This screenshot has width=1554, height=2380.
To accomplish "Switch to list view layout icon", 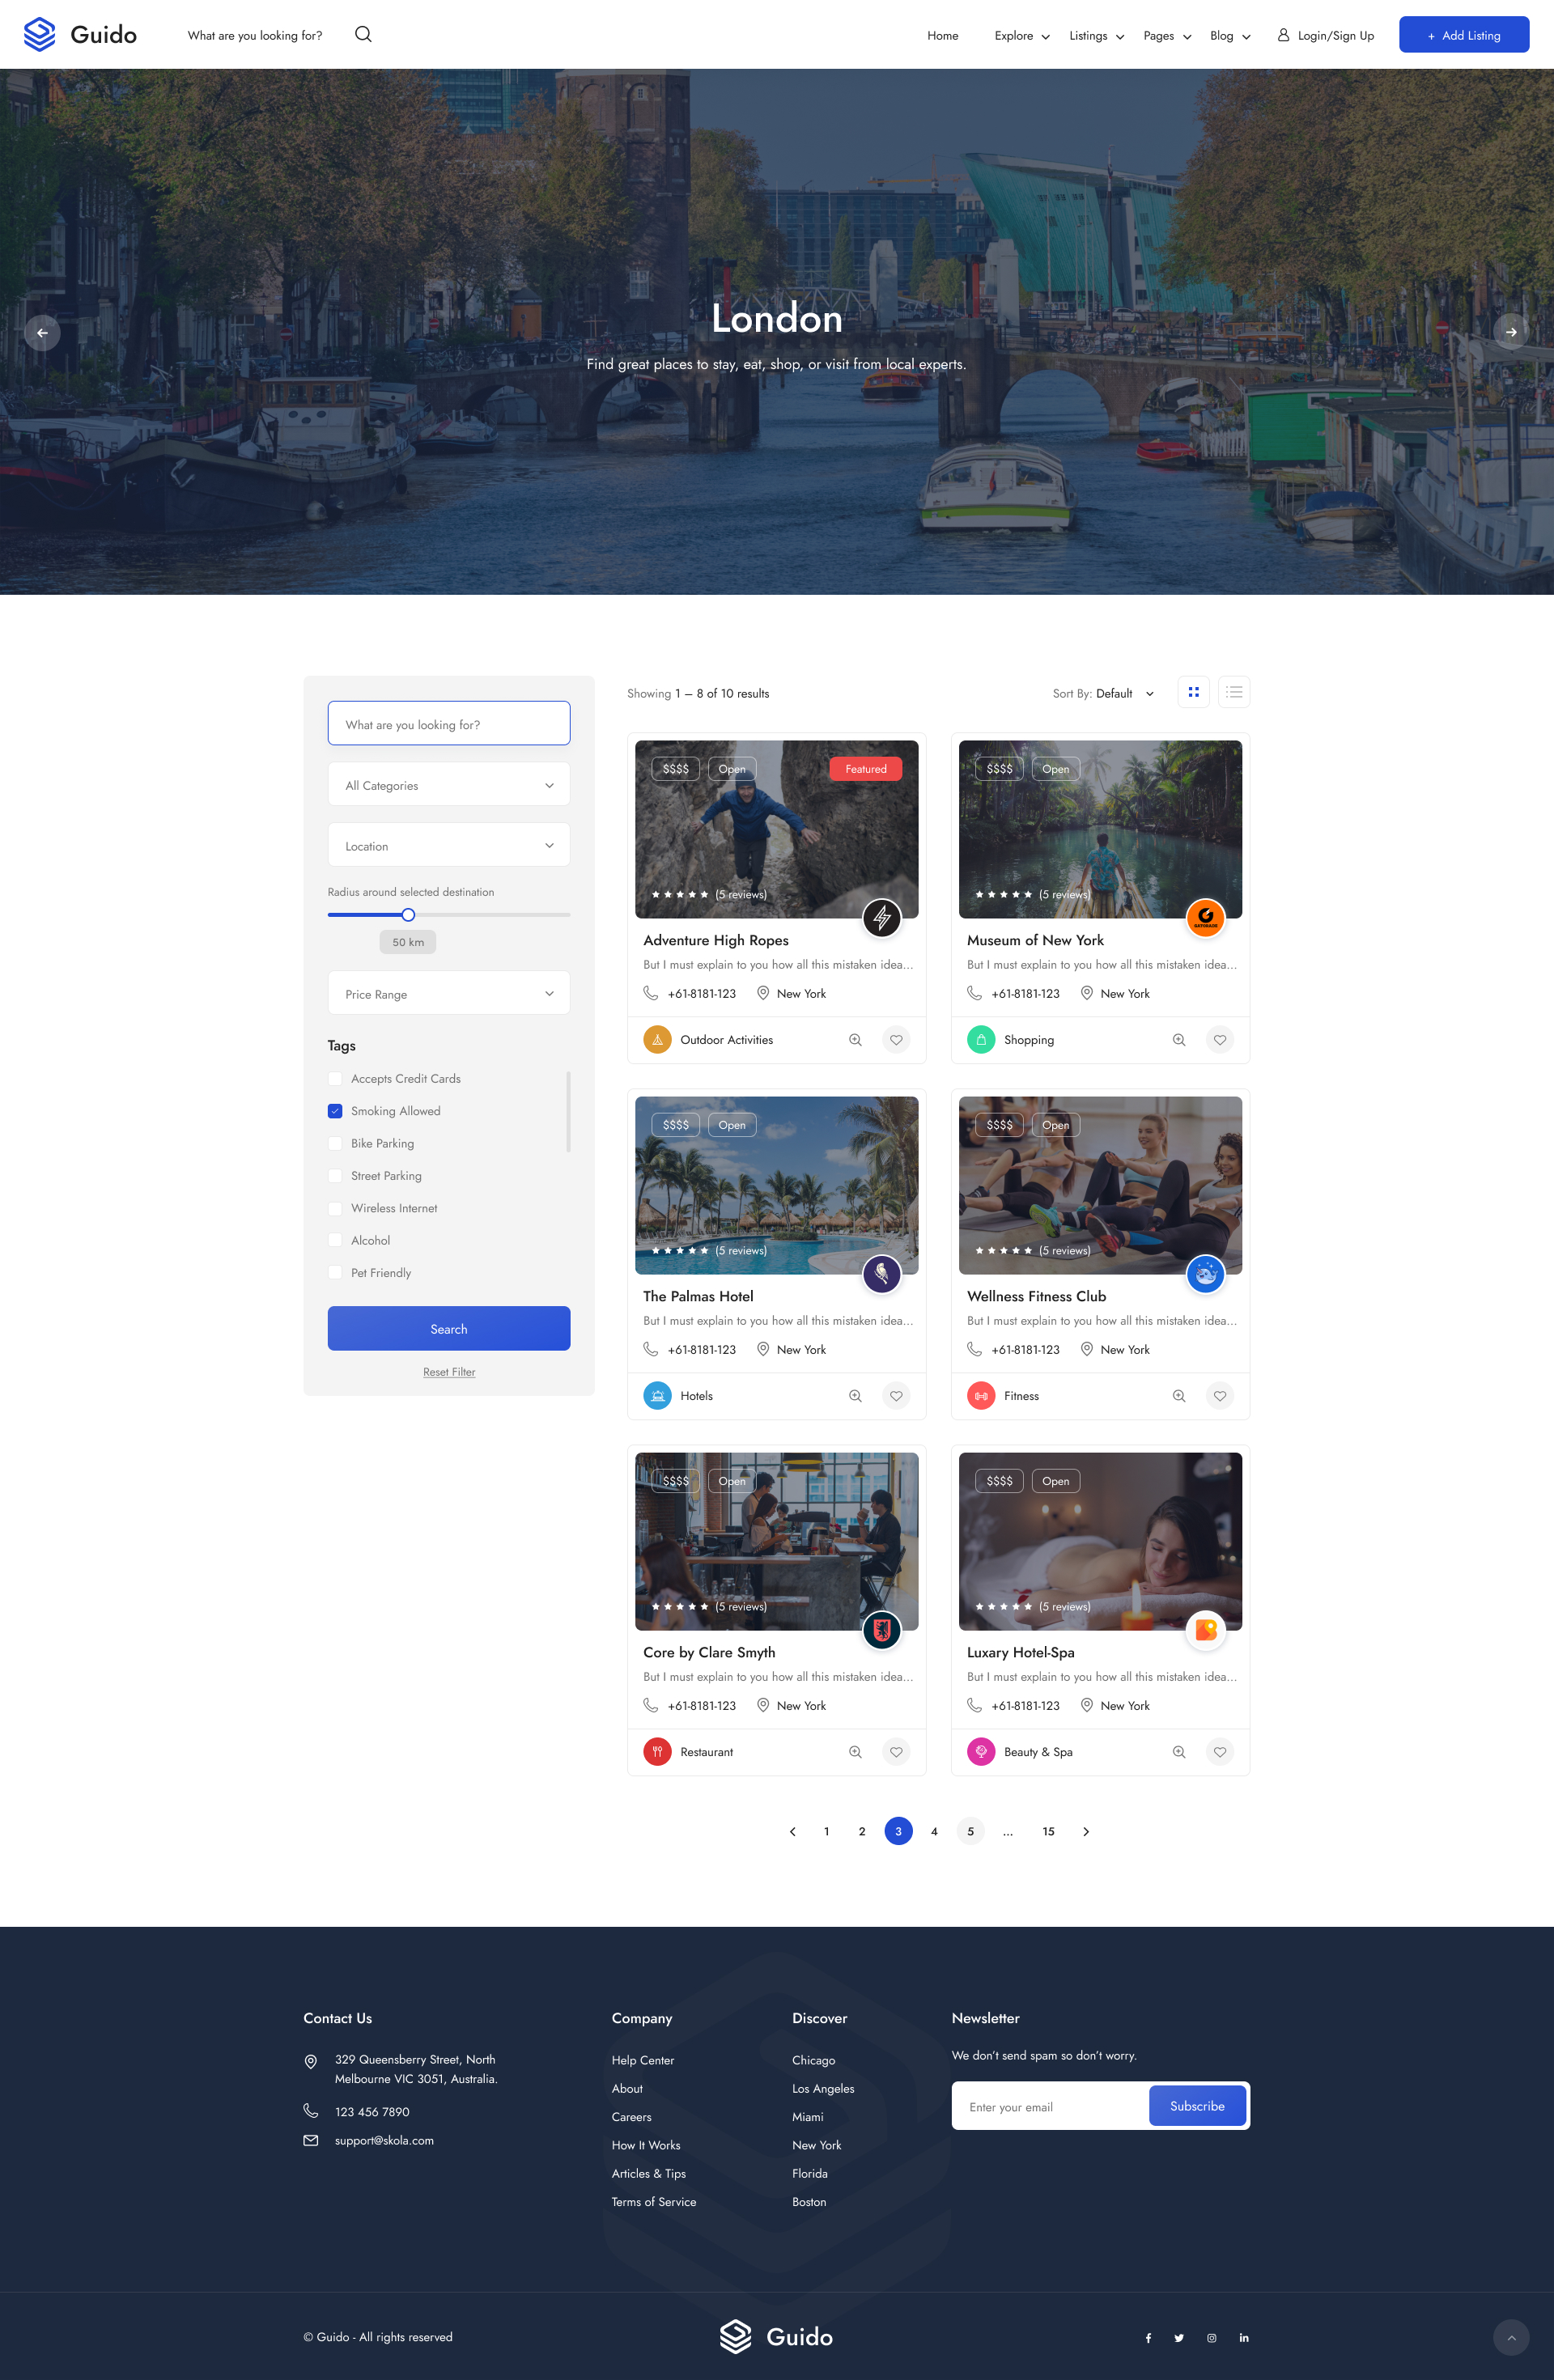I will pos(1234,692).
